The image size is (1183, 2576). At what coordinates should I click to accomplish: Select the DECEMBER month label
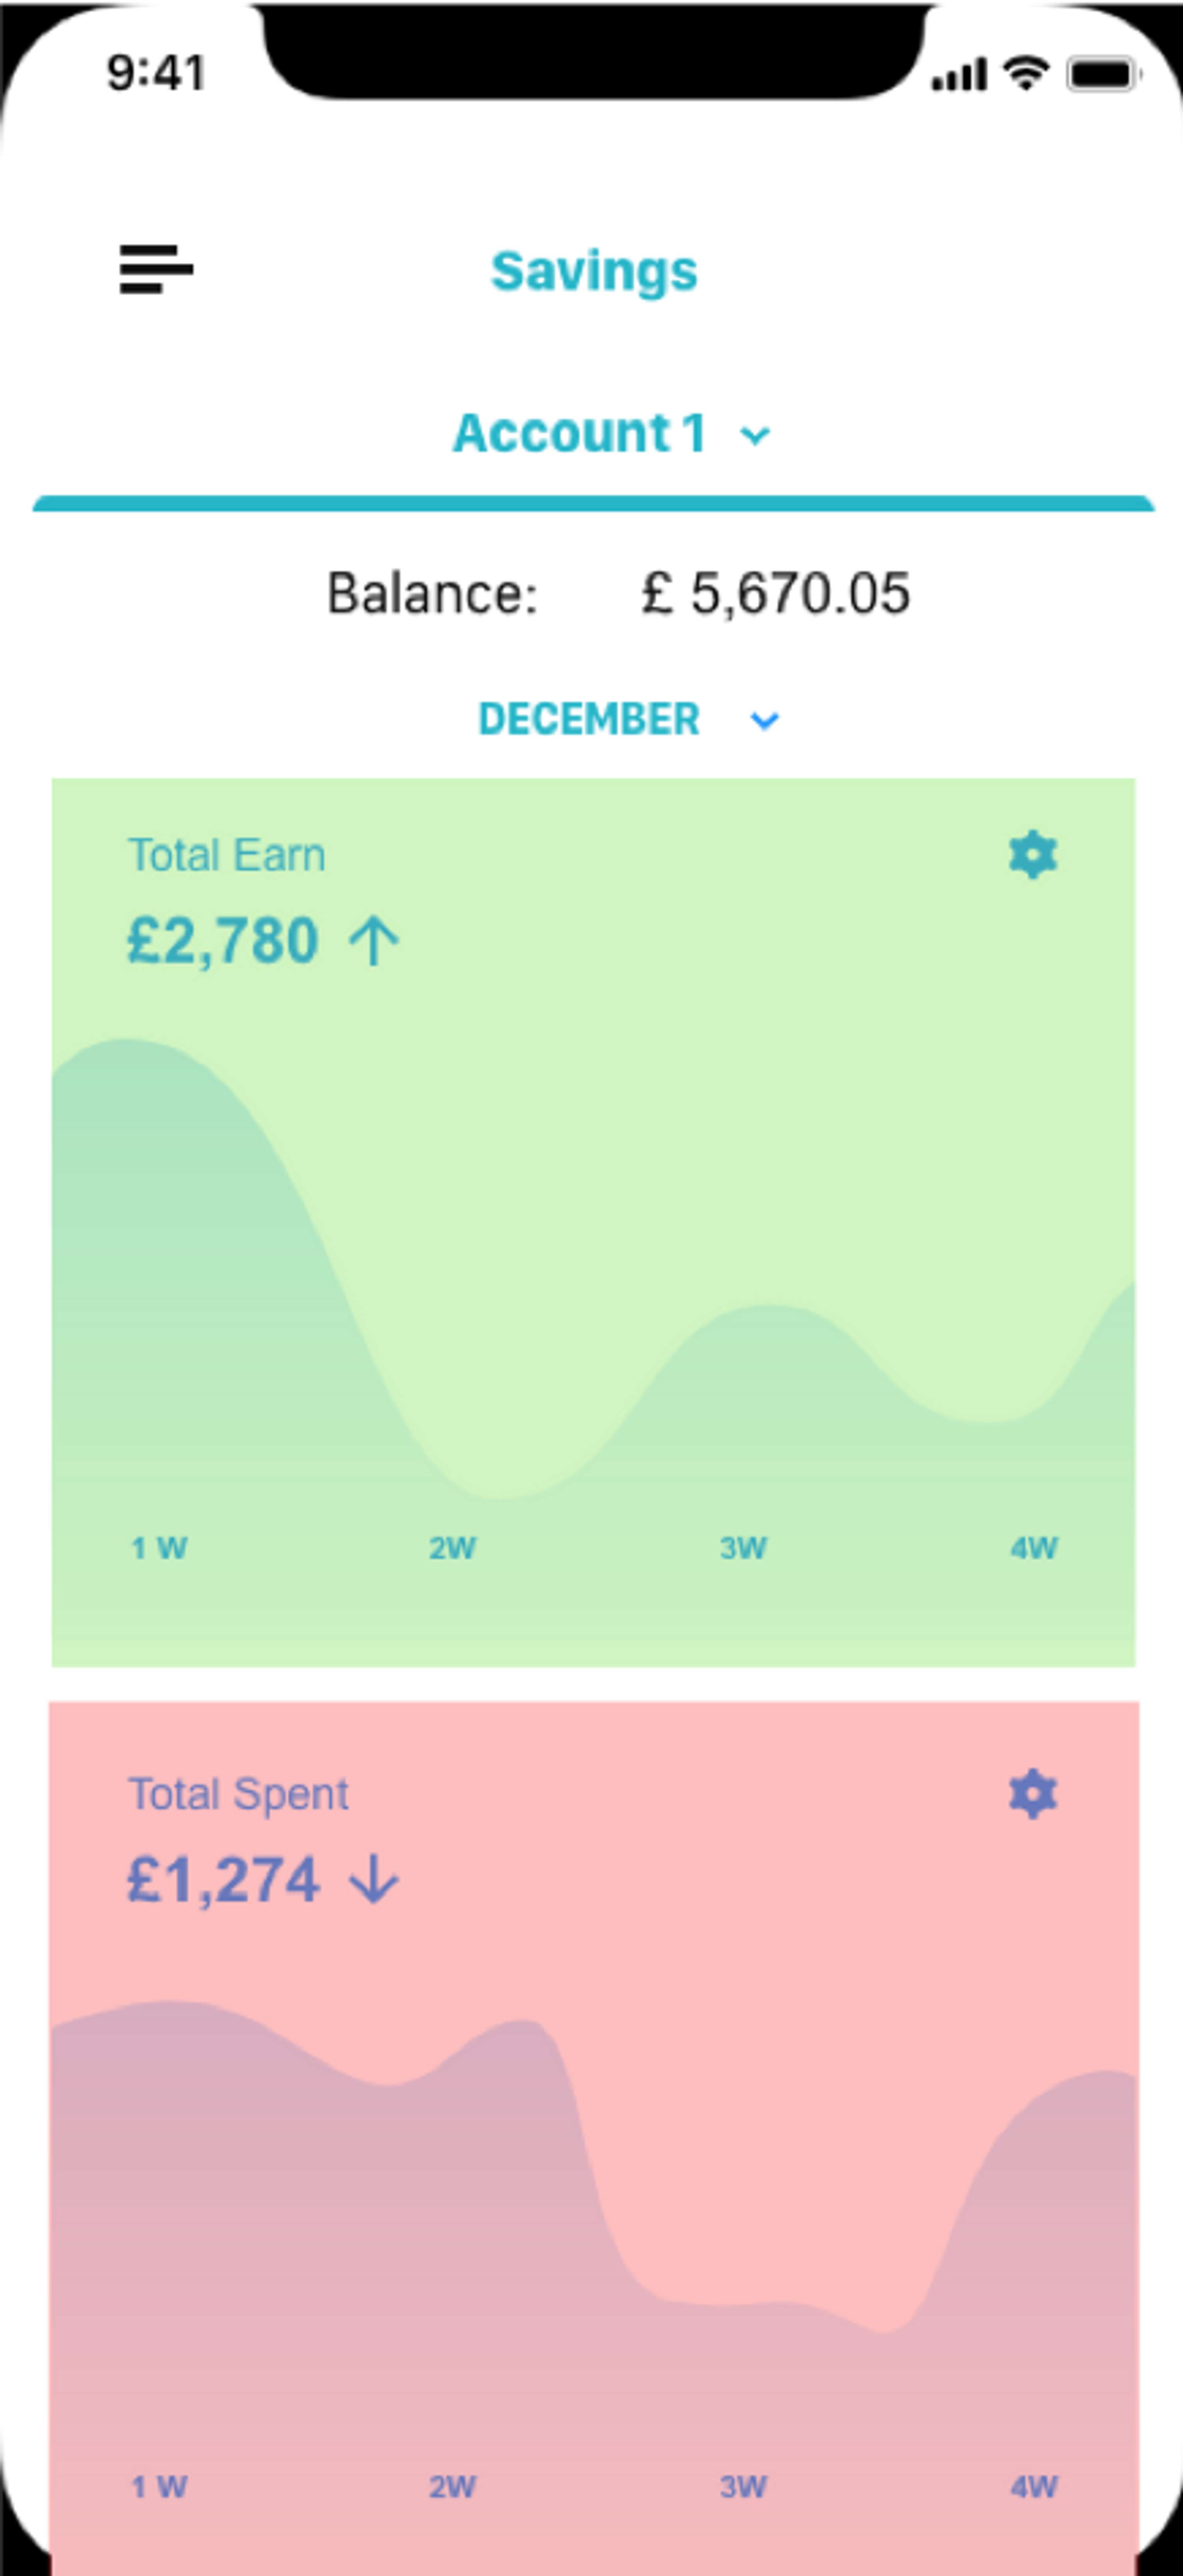tap(589, 719)
